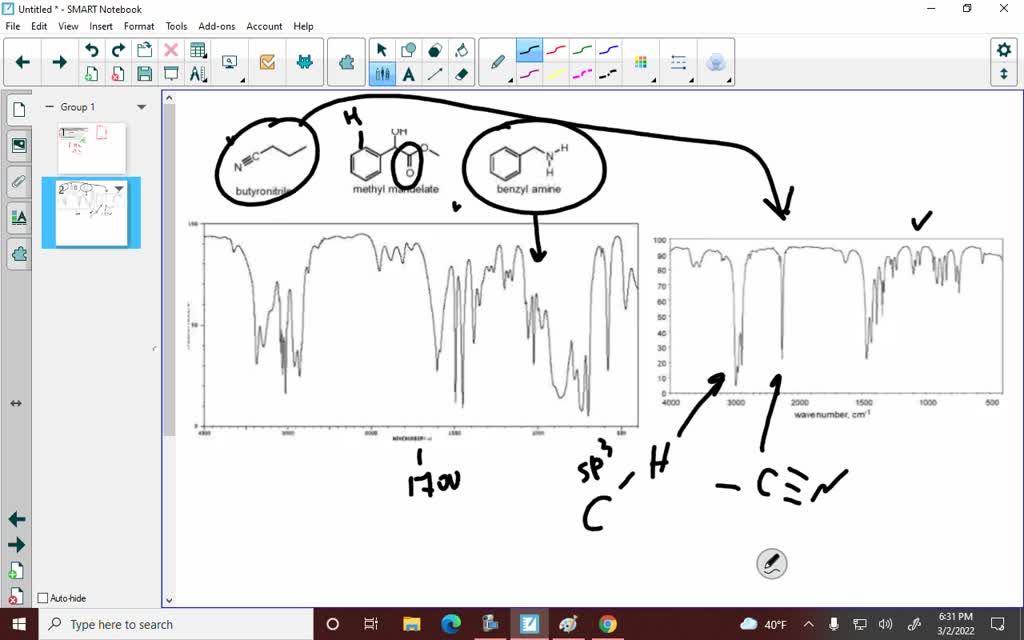Toggle the sidebar position arrows
Screen dimensions: 1024x640
[x=15, y=403]
